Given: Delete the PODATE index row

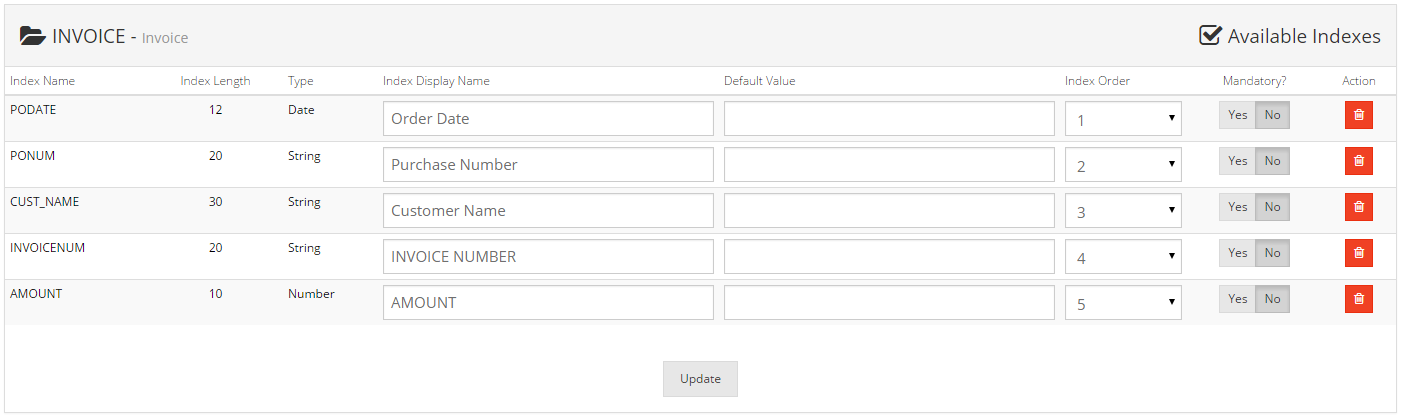Looking at the screenshot, I should pyautogui.click(x=1358, y=115).
